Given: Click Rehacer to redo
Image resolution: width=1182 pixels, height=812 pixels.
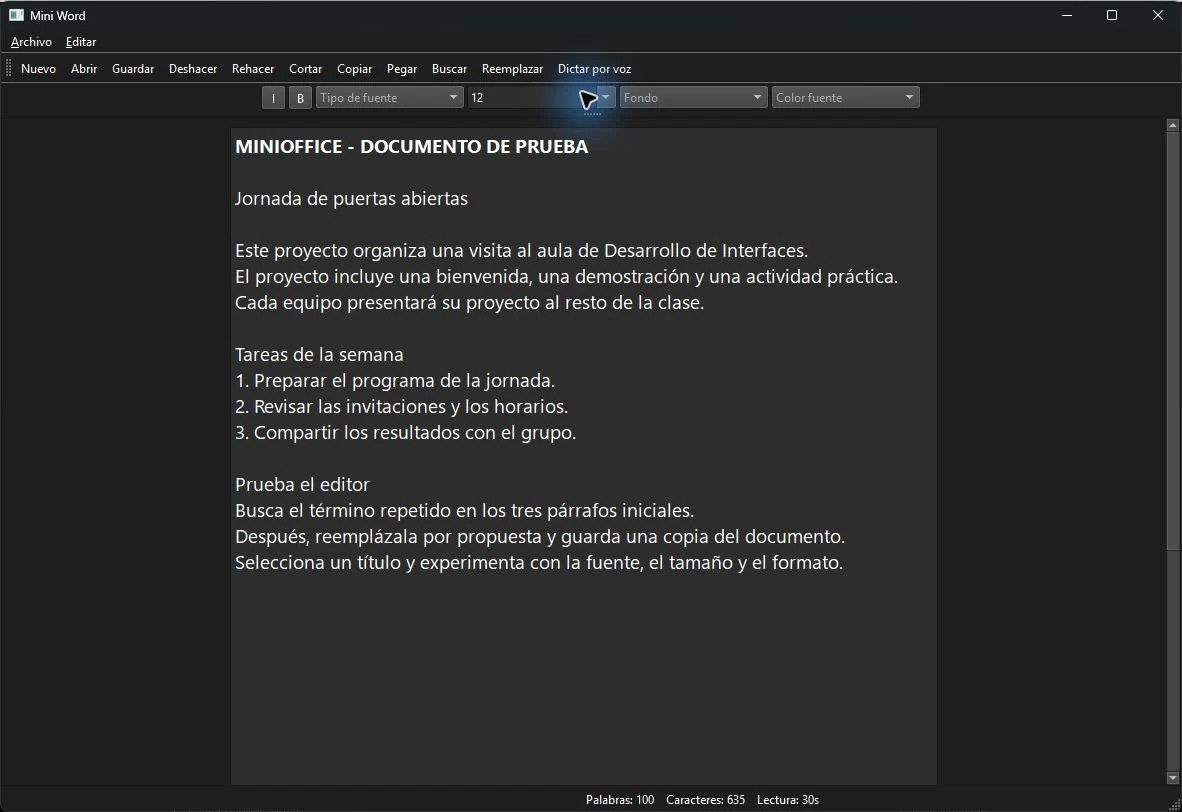Looking at the screenshot, I should tap(253, 69).
